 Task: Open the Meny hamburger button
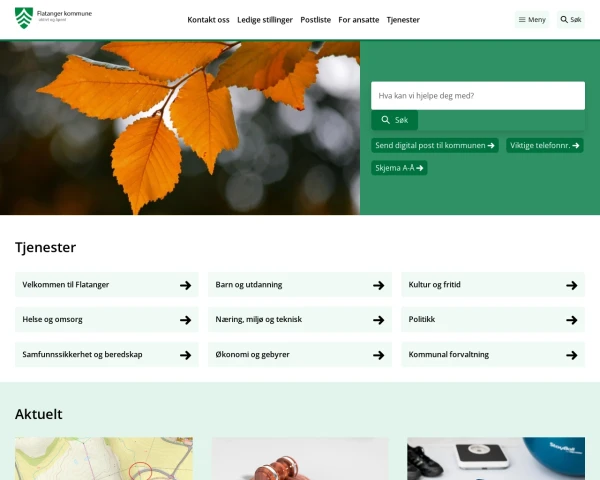(532, 20)
